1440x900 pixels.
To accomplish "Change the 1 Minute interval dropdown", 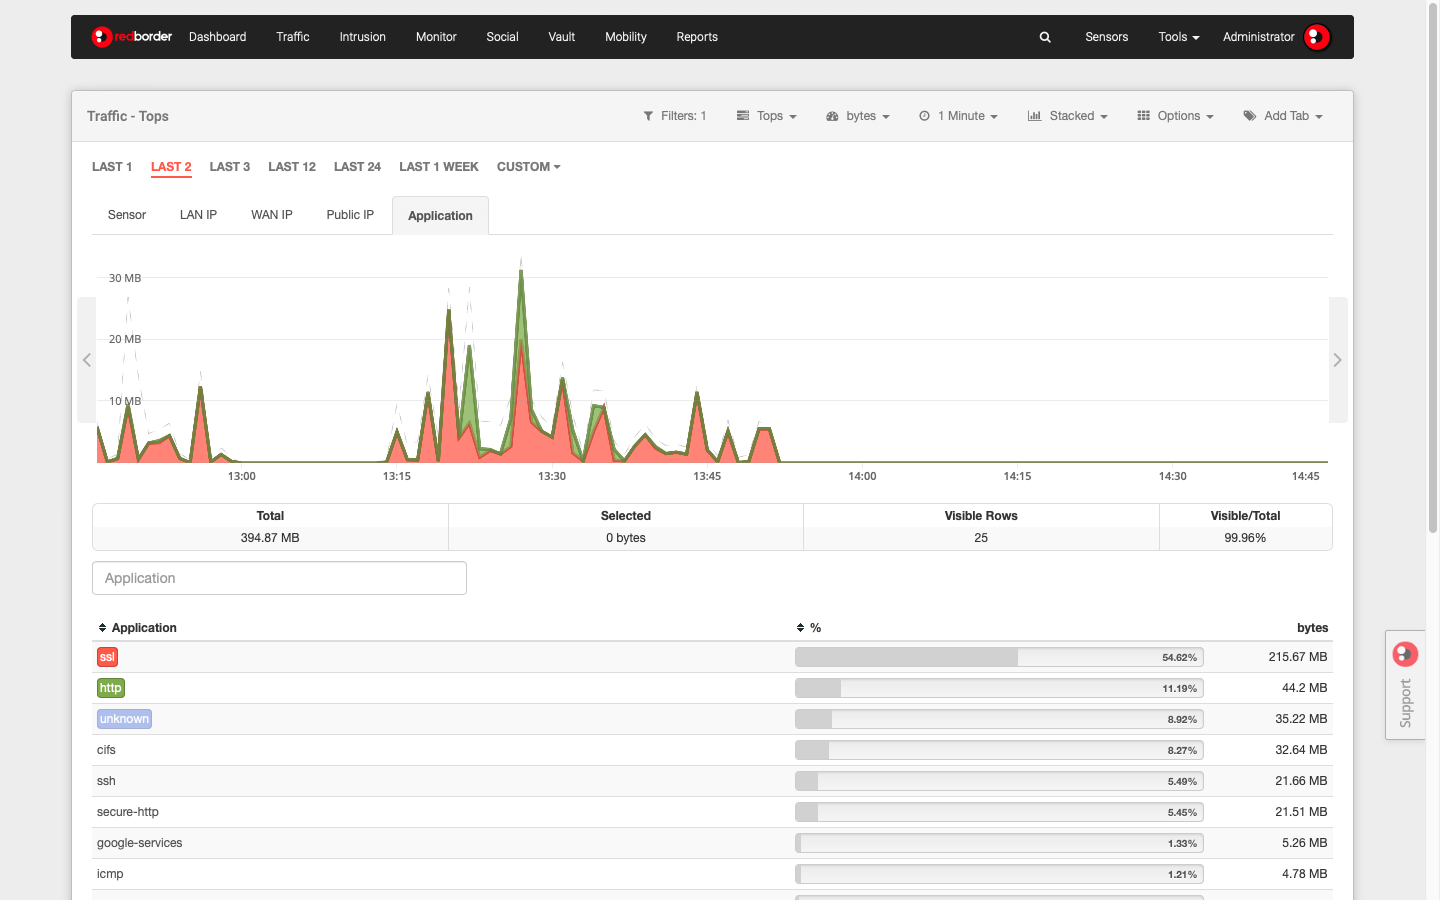I will click(x=959, y=116).
